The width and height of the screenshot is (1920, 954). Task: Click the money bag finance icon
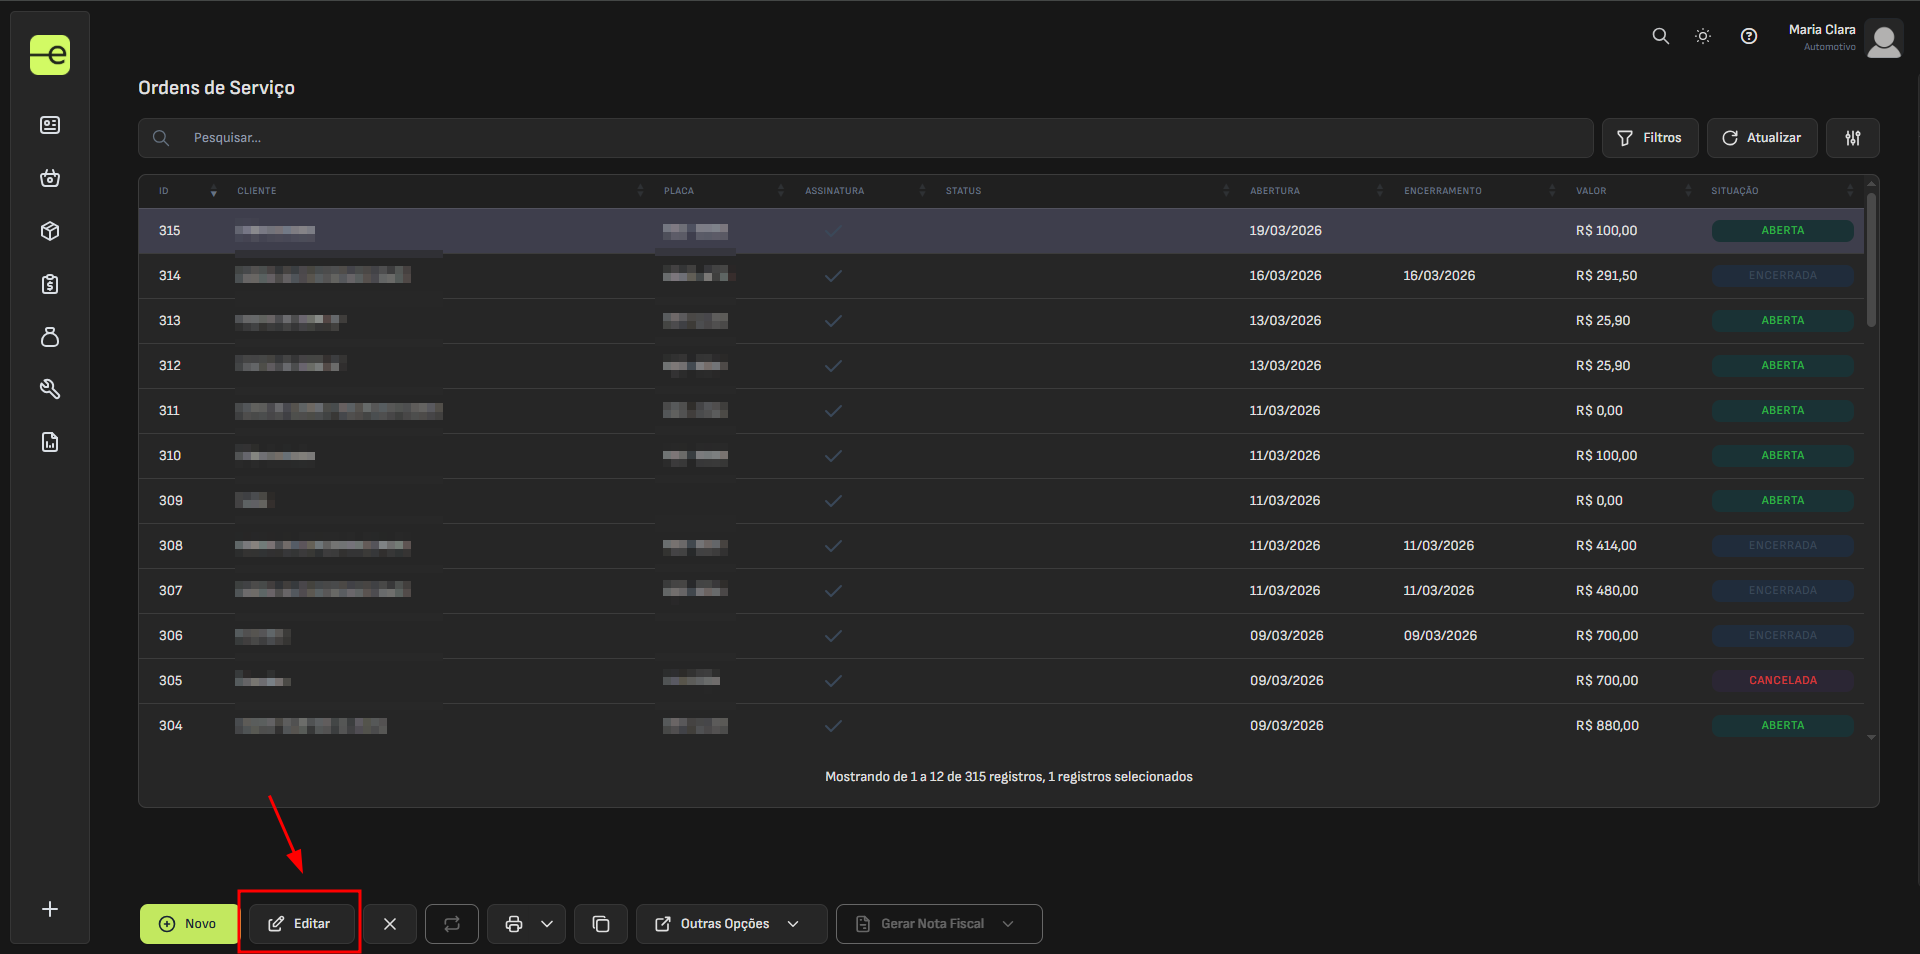(50, 337)
